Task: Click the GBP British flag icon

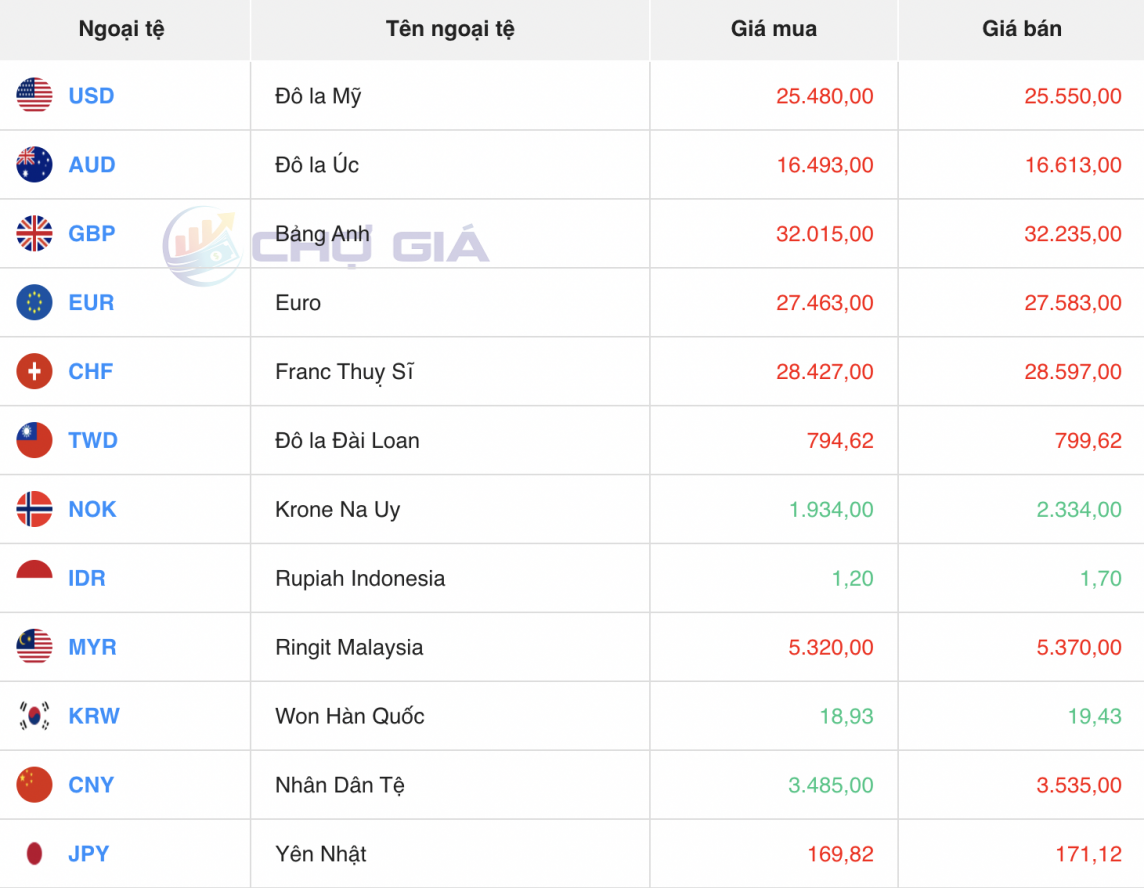Action: pyautogui.click(x=33, y=234)
